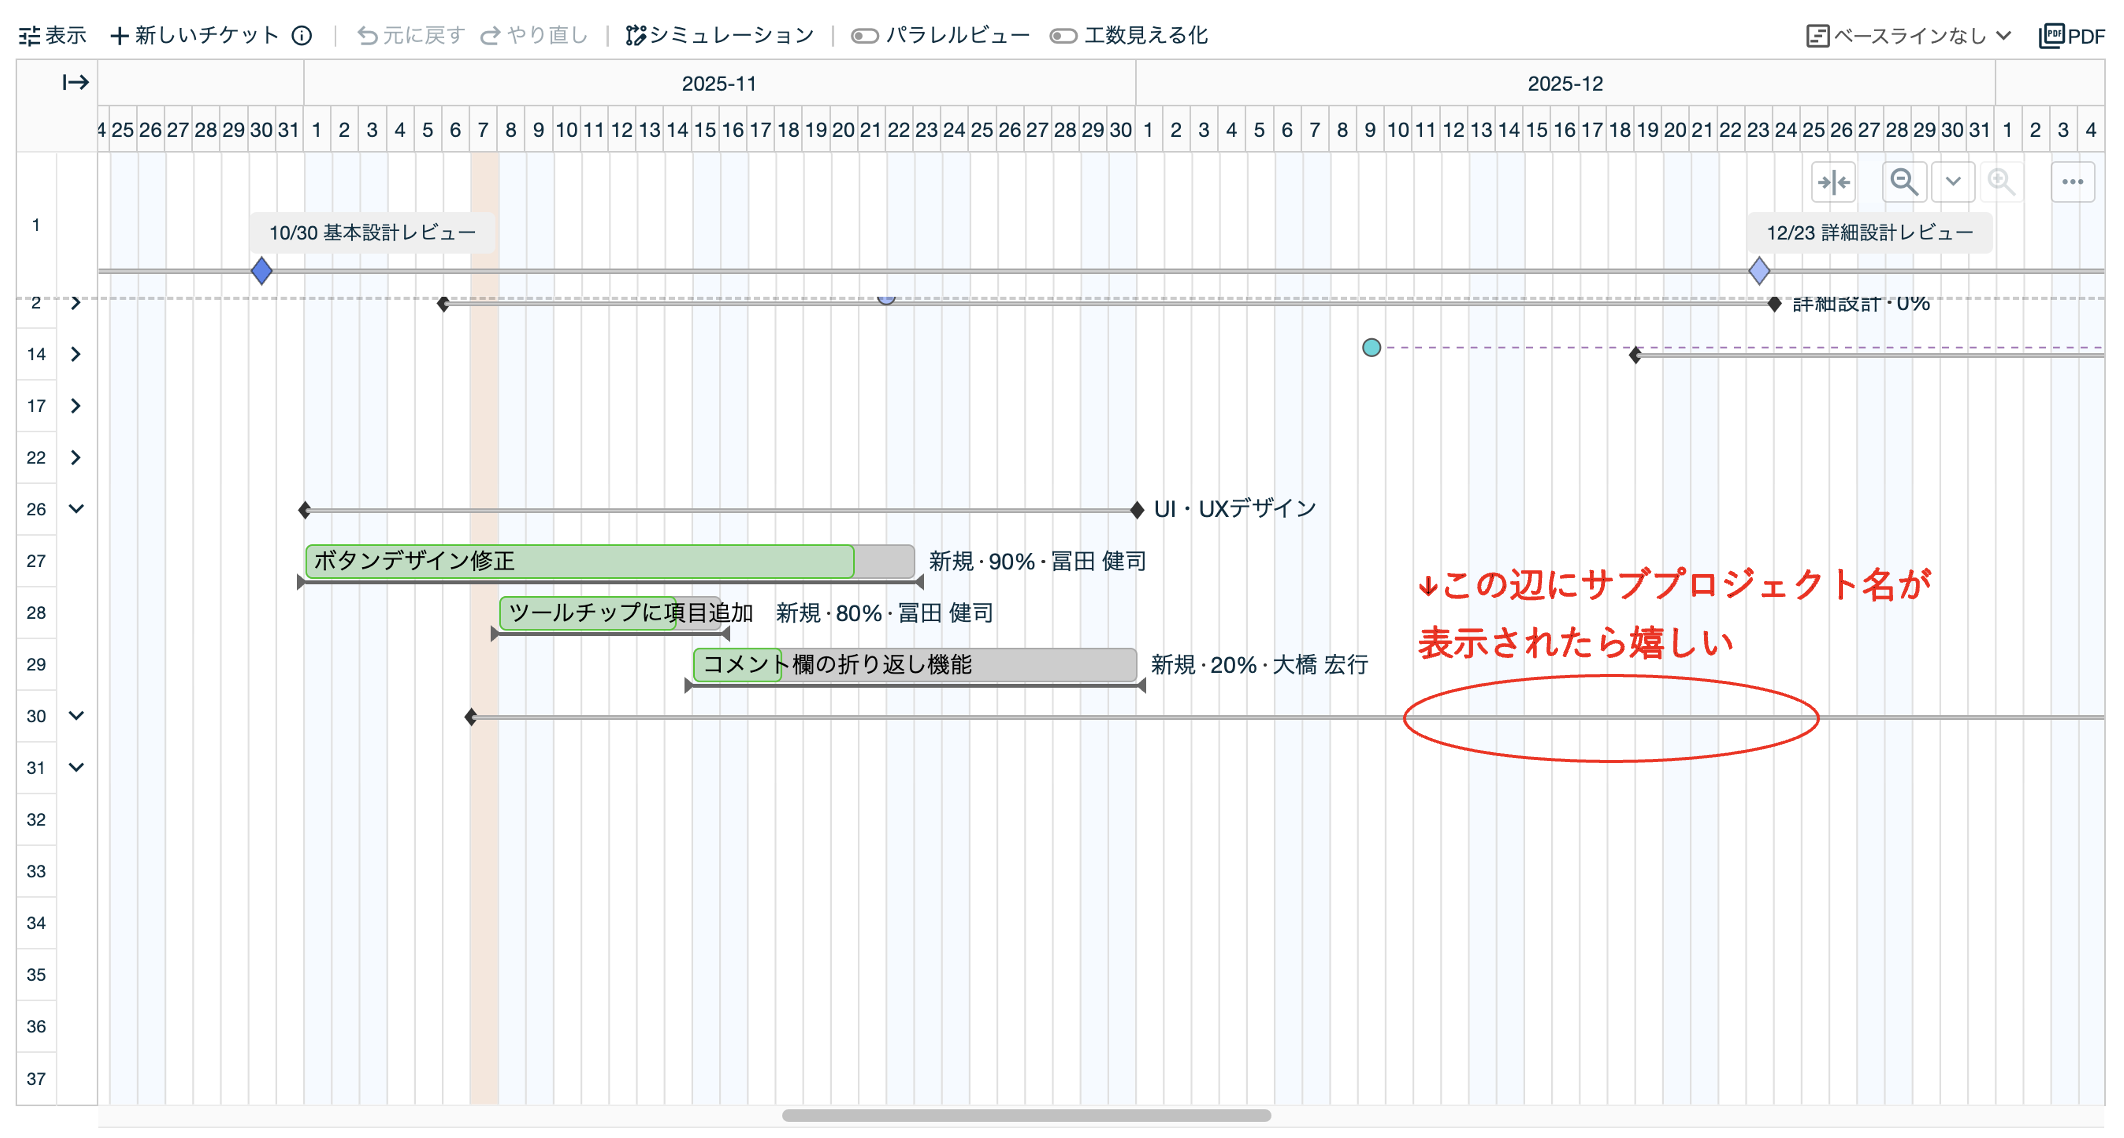Click the 10/30 基本設計レビュー milestone diamond

(261, 271)
